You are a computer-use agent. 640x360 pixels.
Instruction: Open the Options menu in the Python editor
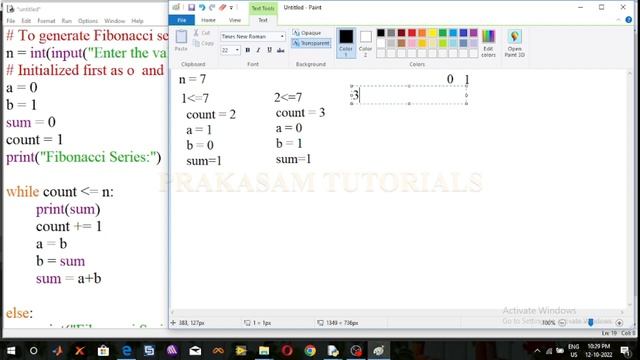coord(88,21)
